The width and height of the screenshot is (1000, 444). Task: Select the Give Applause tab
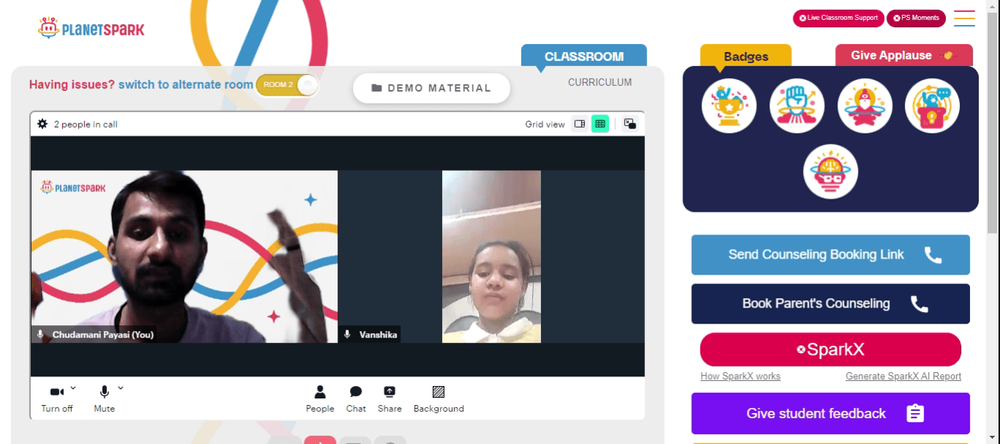(904, 56)
